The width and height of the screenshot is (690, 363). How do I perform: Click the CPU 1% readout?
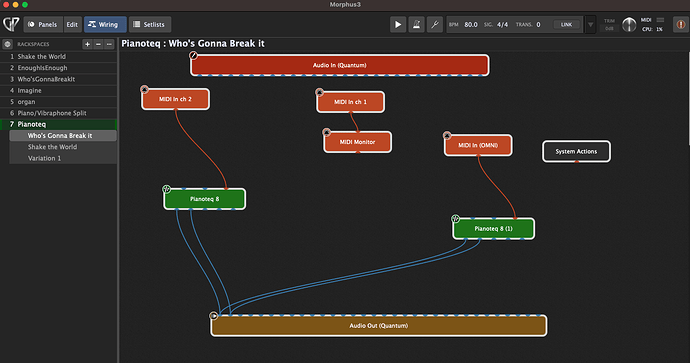653,29
